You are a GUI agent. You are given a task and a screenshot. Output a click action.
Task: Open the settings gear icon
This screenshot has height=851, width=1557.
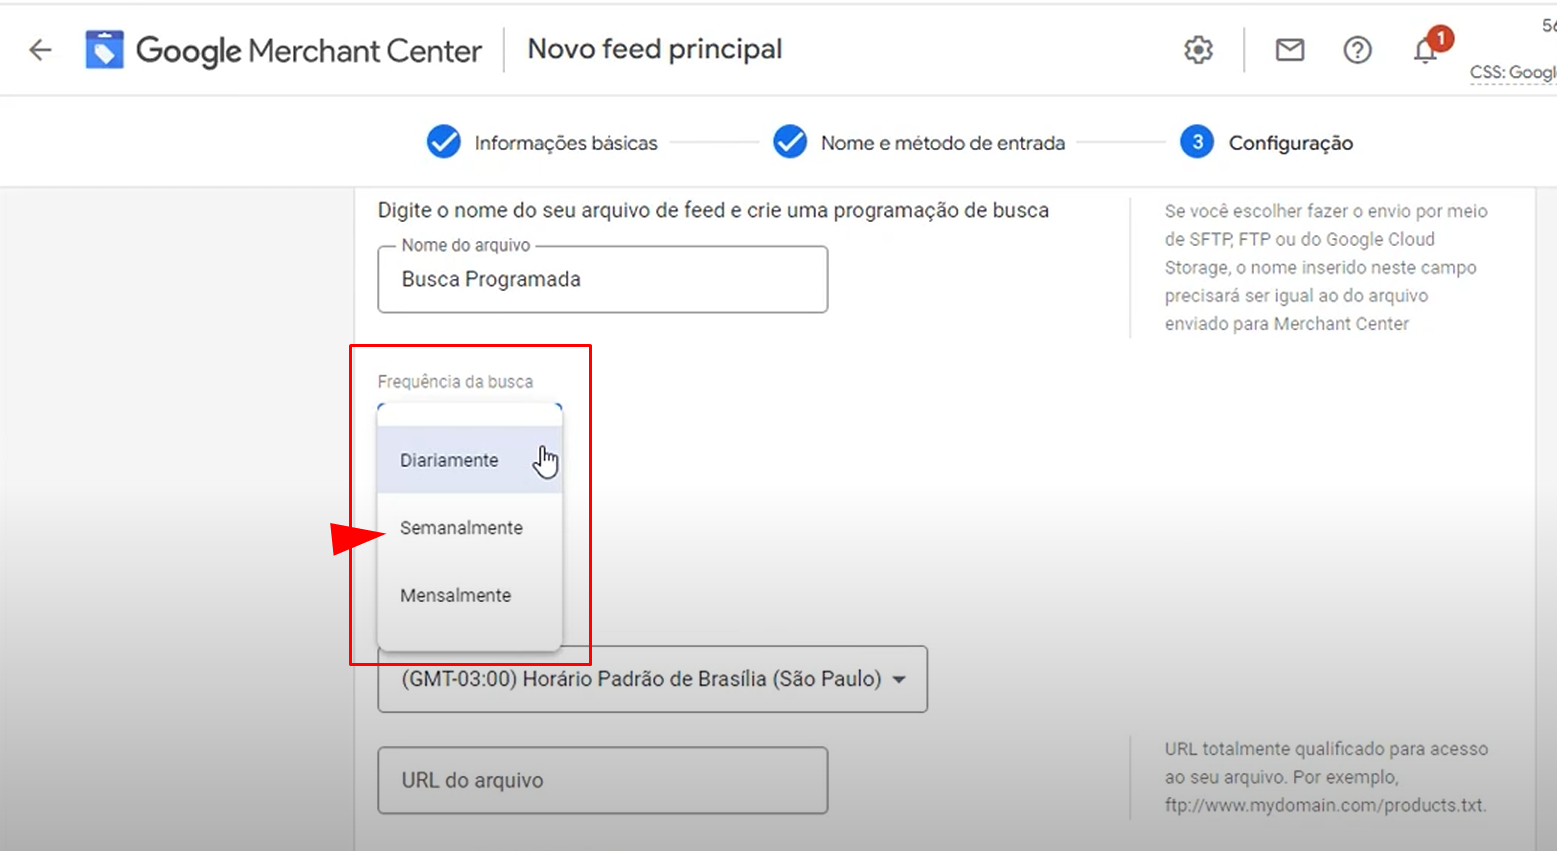[x=1198, y=50]
